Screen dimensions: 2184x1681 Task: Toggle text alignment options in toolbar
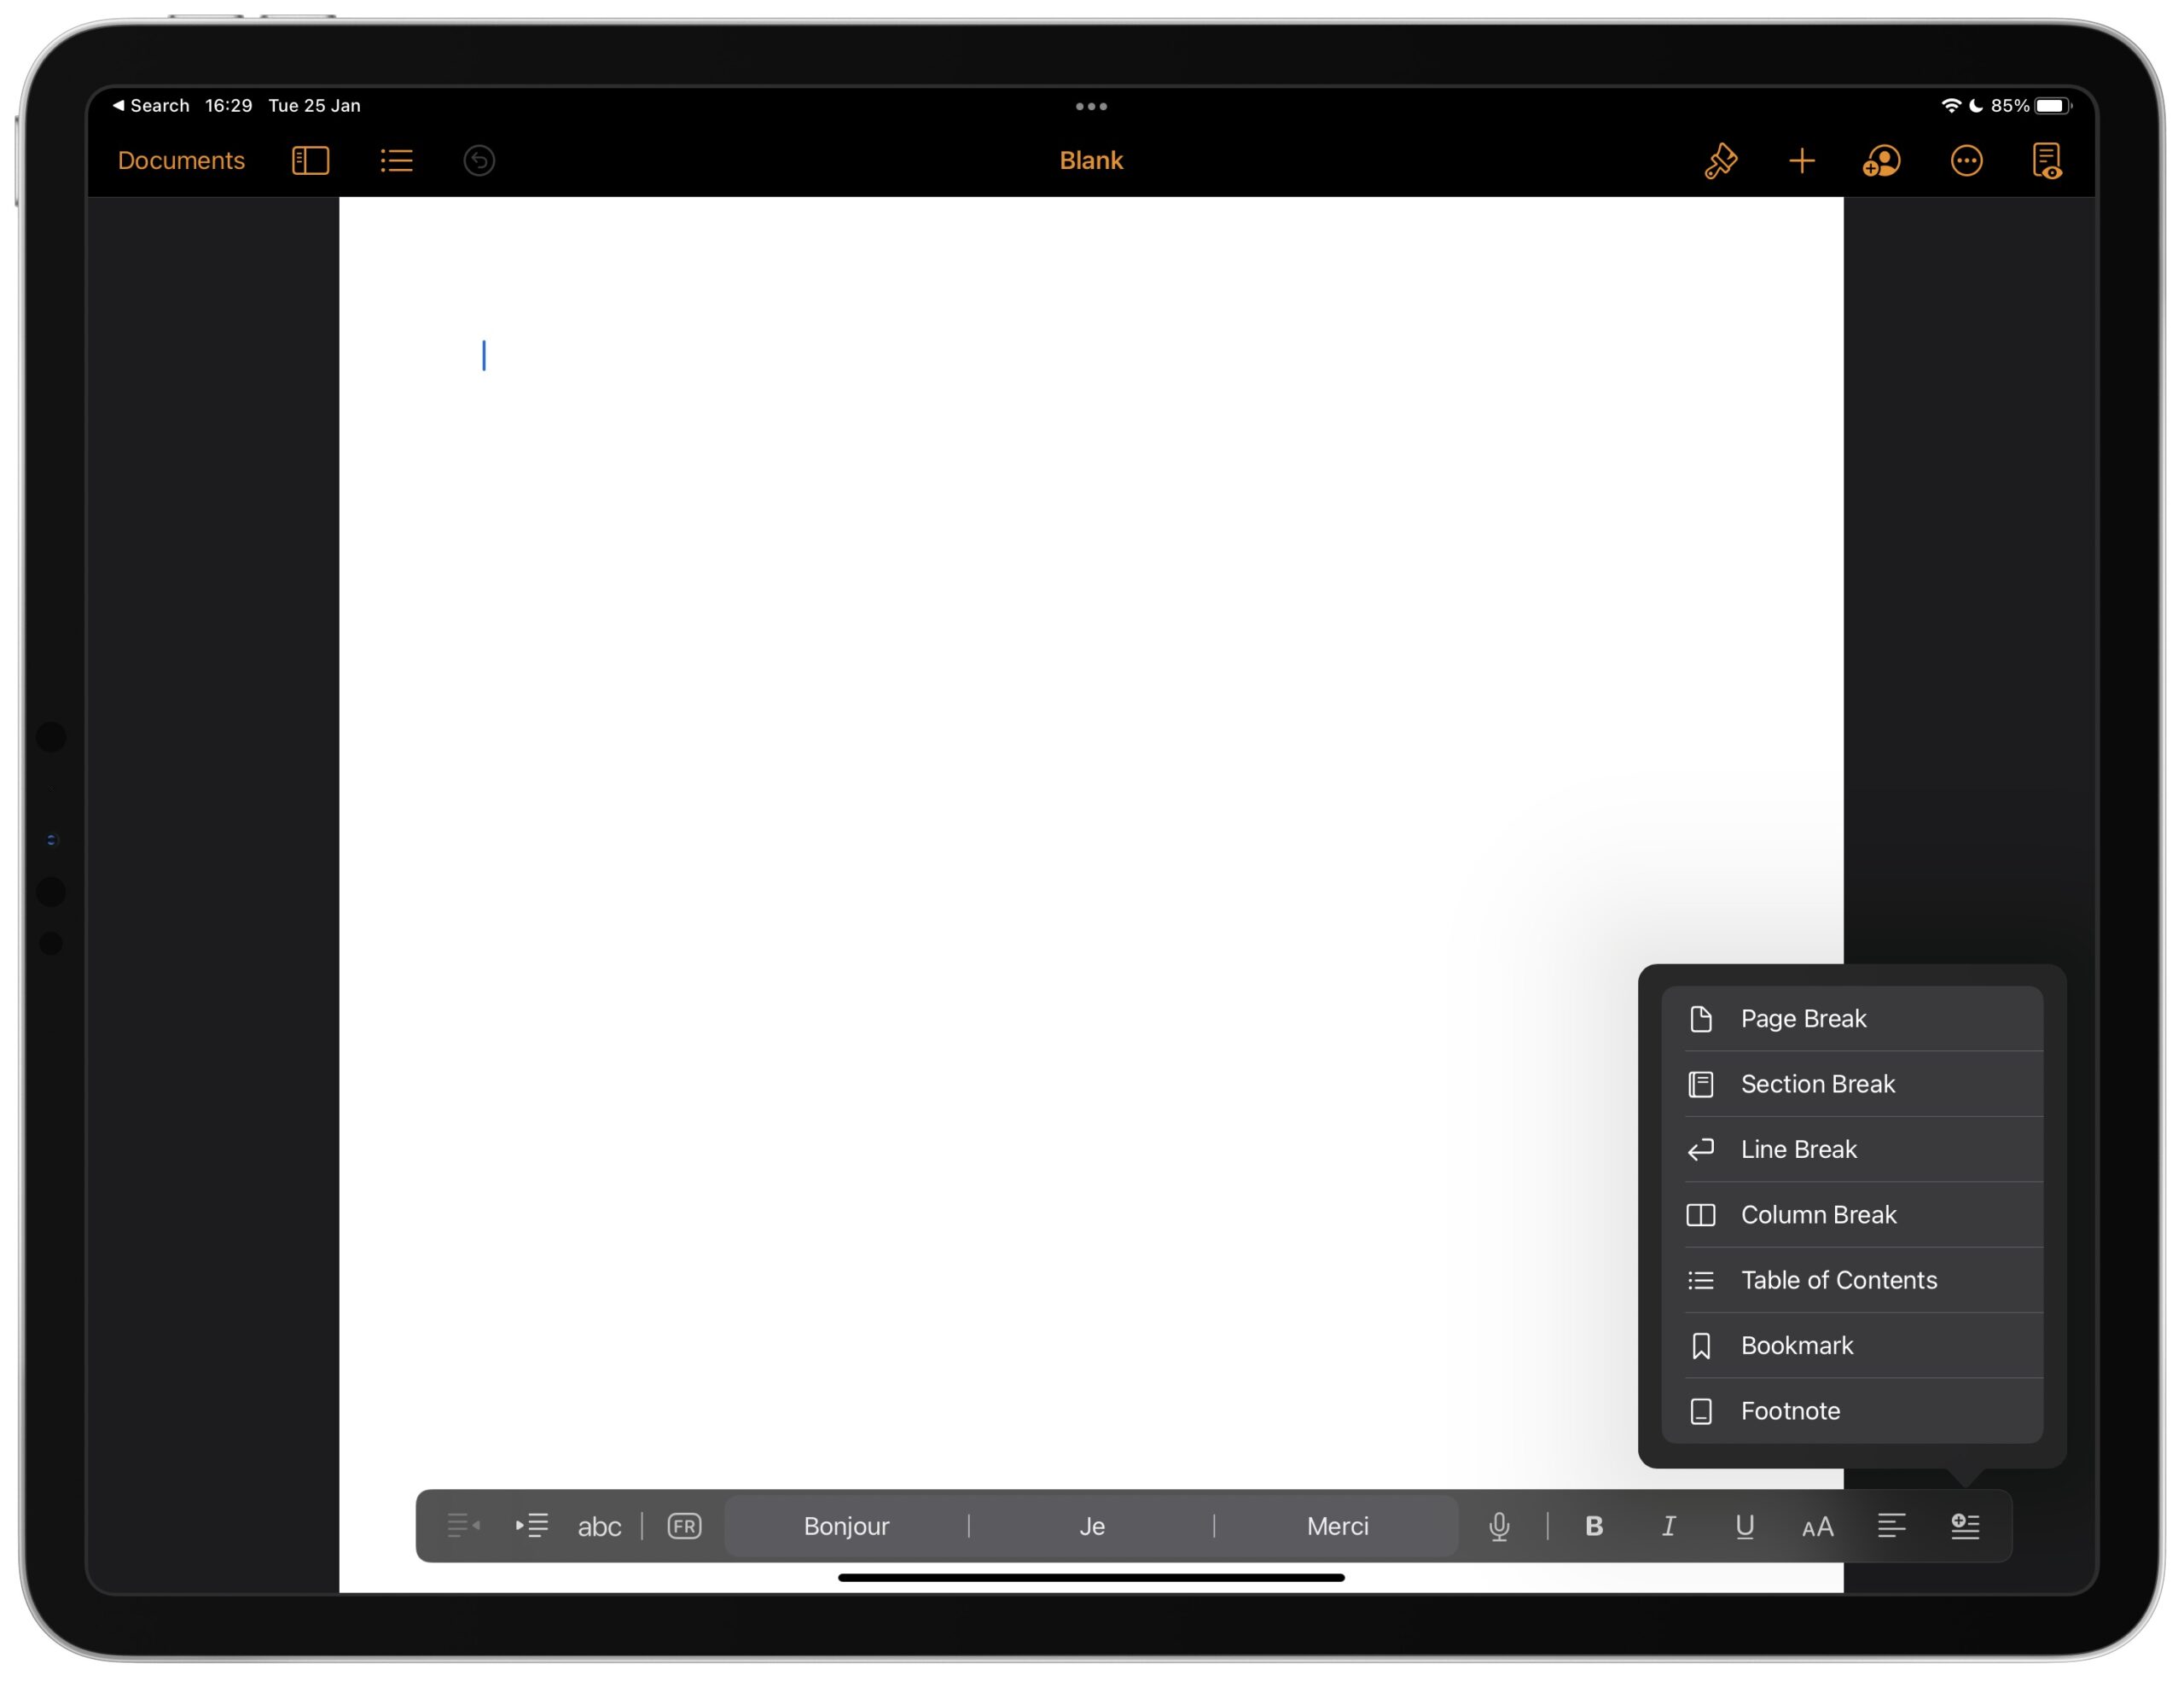click(x=1893, y=1524)
